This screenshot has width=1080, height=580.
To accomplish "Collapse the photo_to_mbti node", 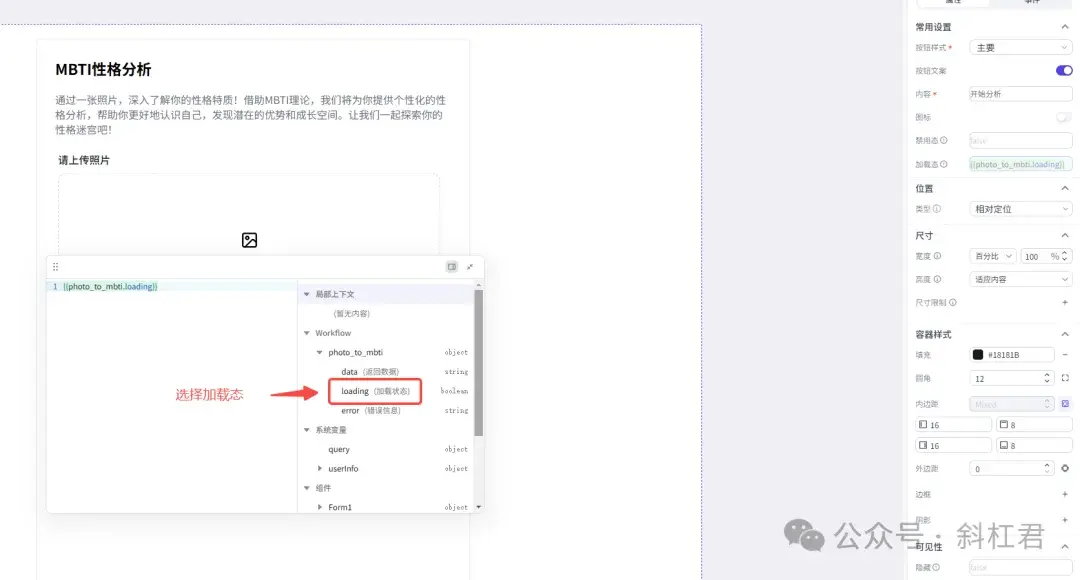I will coord(320,352).
